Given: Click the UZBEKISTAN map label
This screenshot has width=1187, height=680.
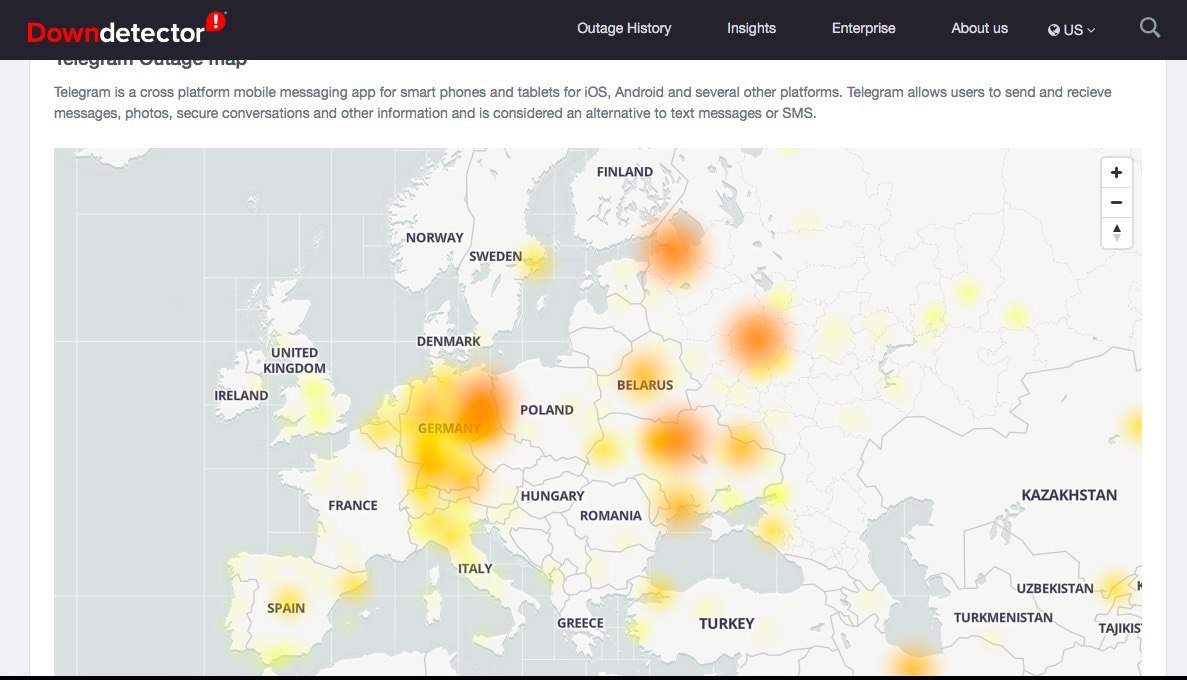Looking at the screenshot, I should click(1055, 588).
